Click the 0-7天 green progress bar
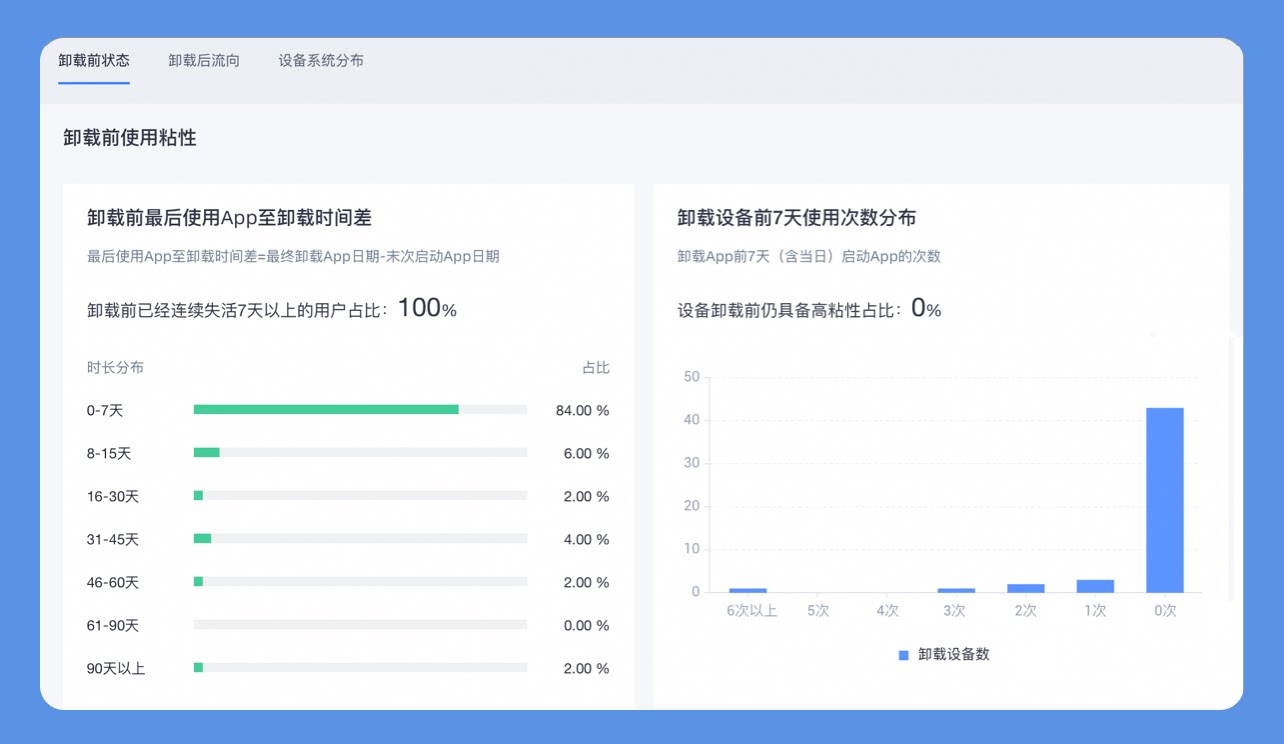 pyautogui.click(x=326, y=410)
